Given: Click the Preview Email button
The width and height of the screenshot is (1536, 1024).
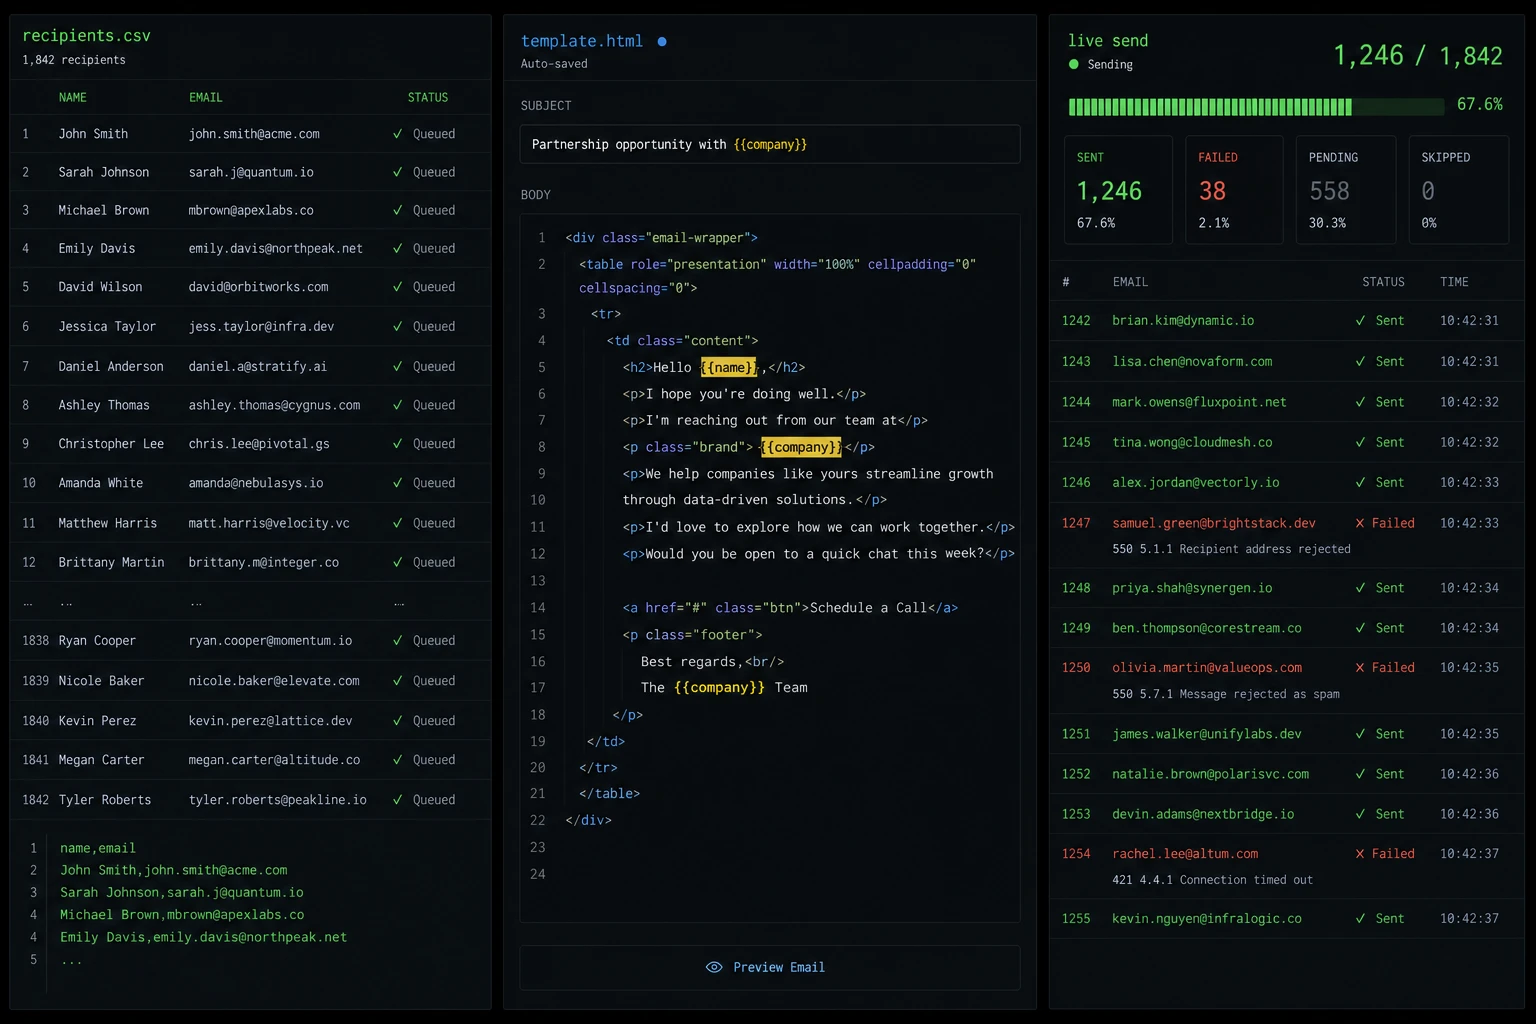Looking at the screenshot, I should 770,967.
